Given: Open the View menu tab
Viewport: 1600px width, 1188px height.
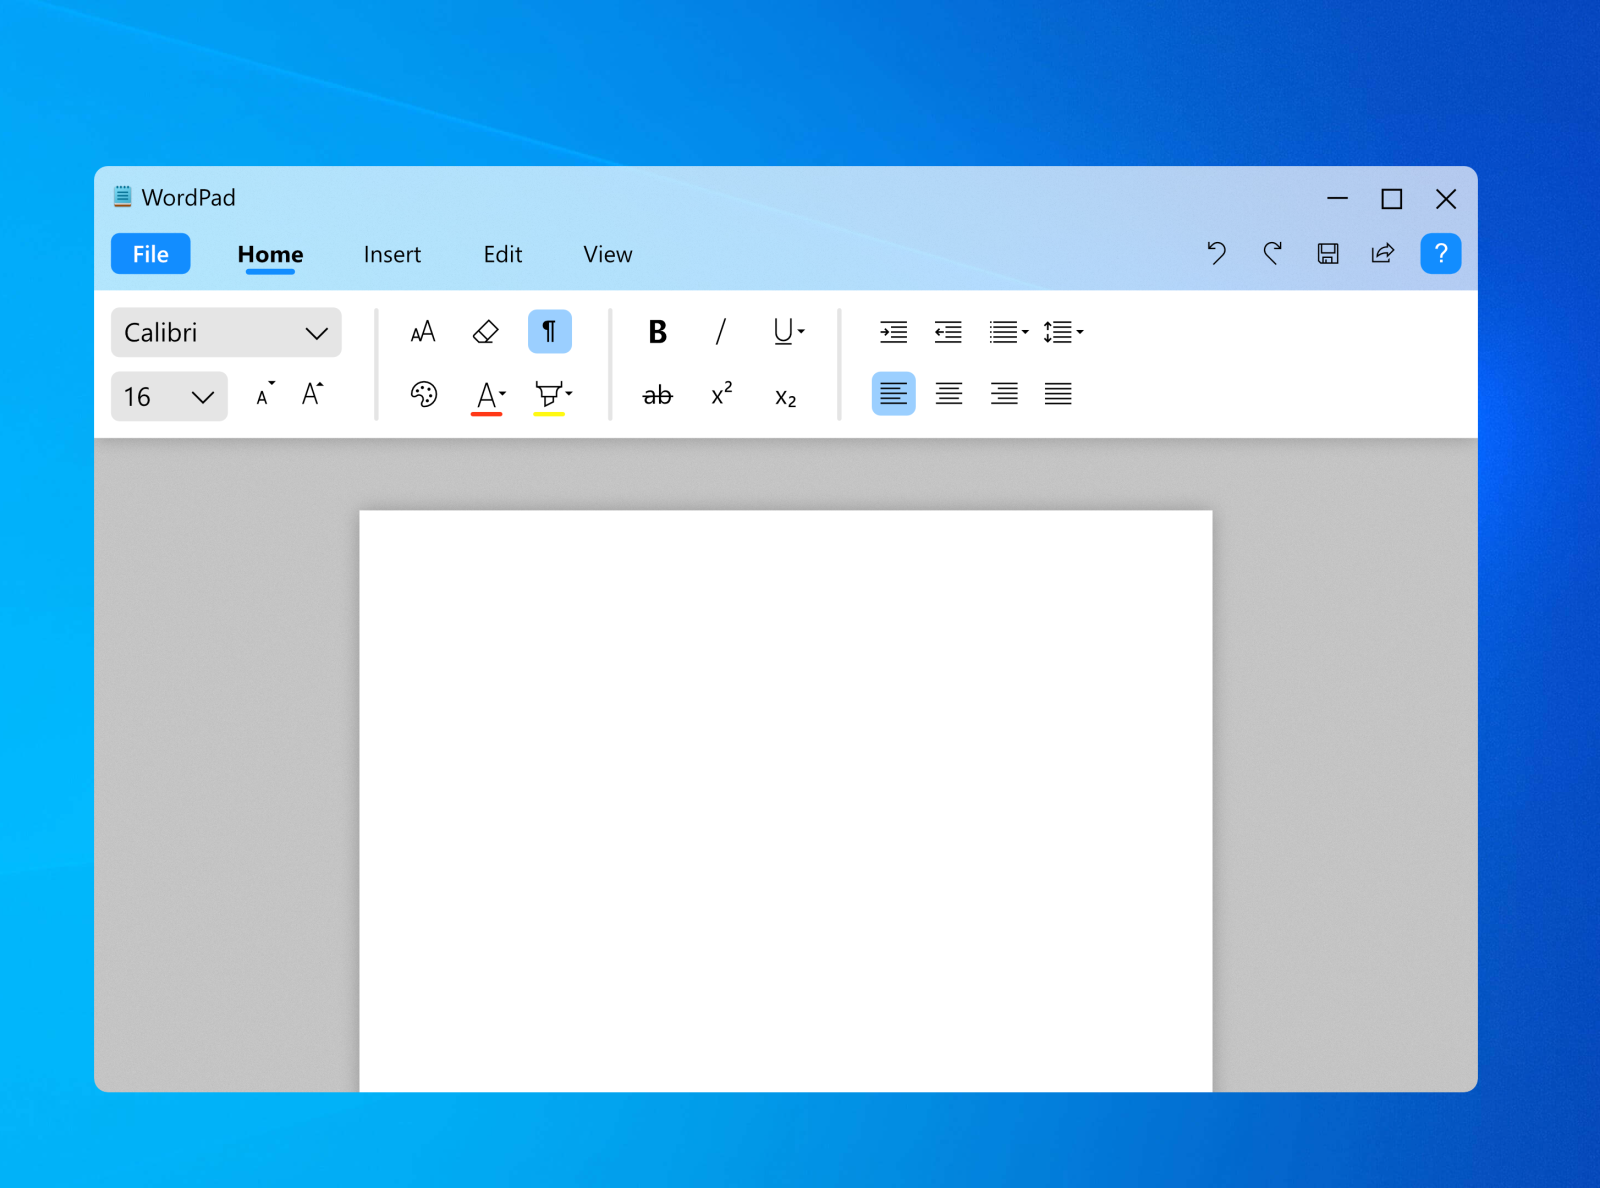Looking at the screenshot, I should [607, 254].
